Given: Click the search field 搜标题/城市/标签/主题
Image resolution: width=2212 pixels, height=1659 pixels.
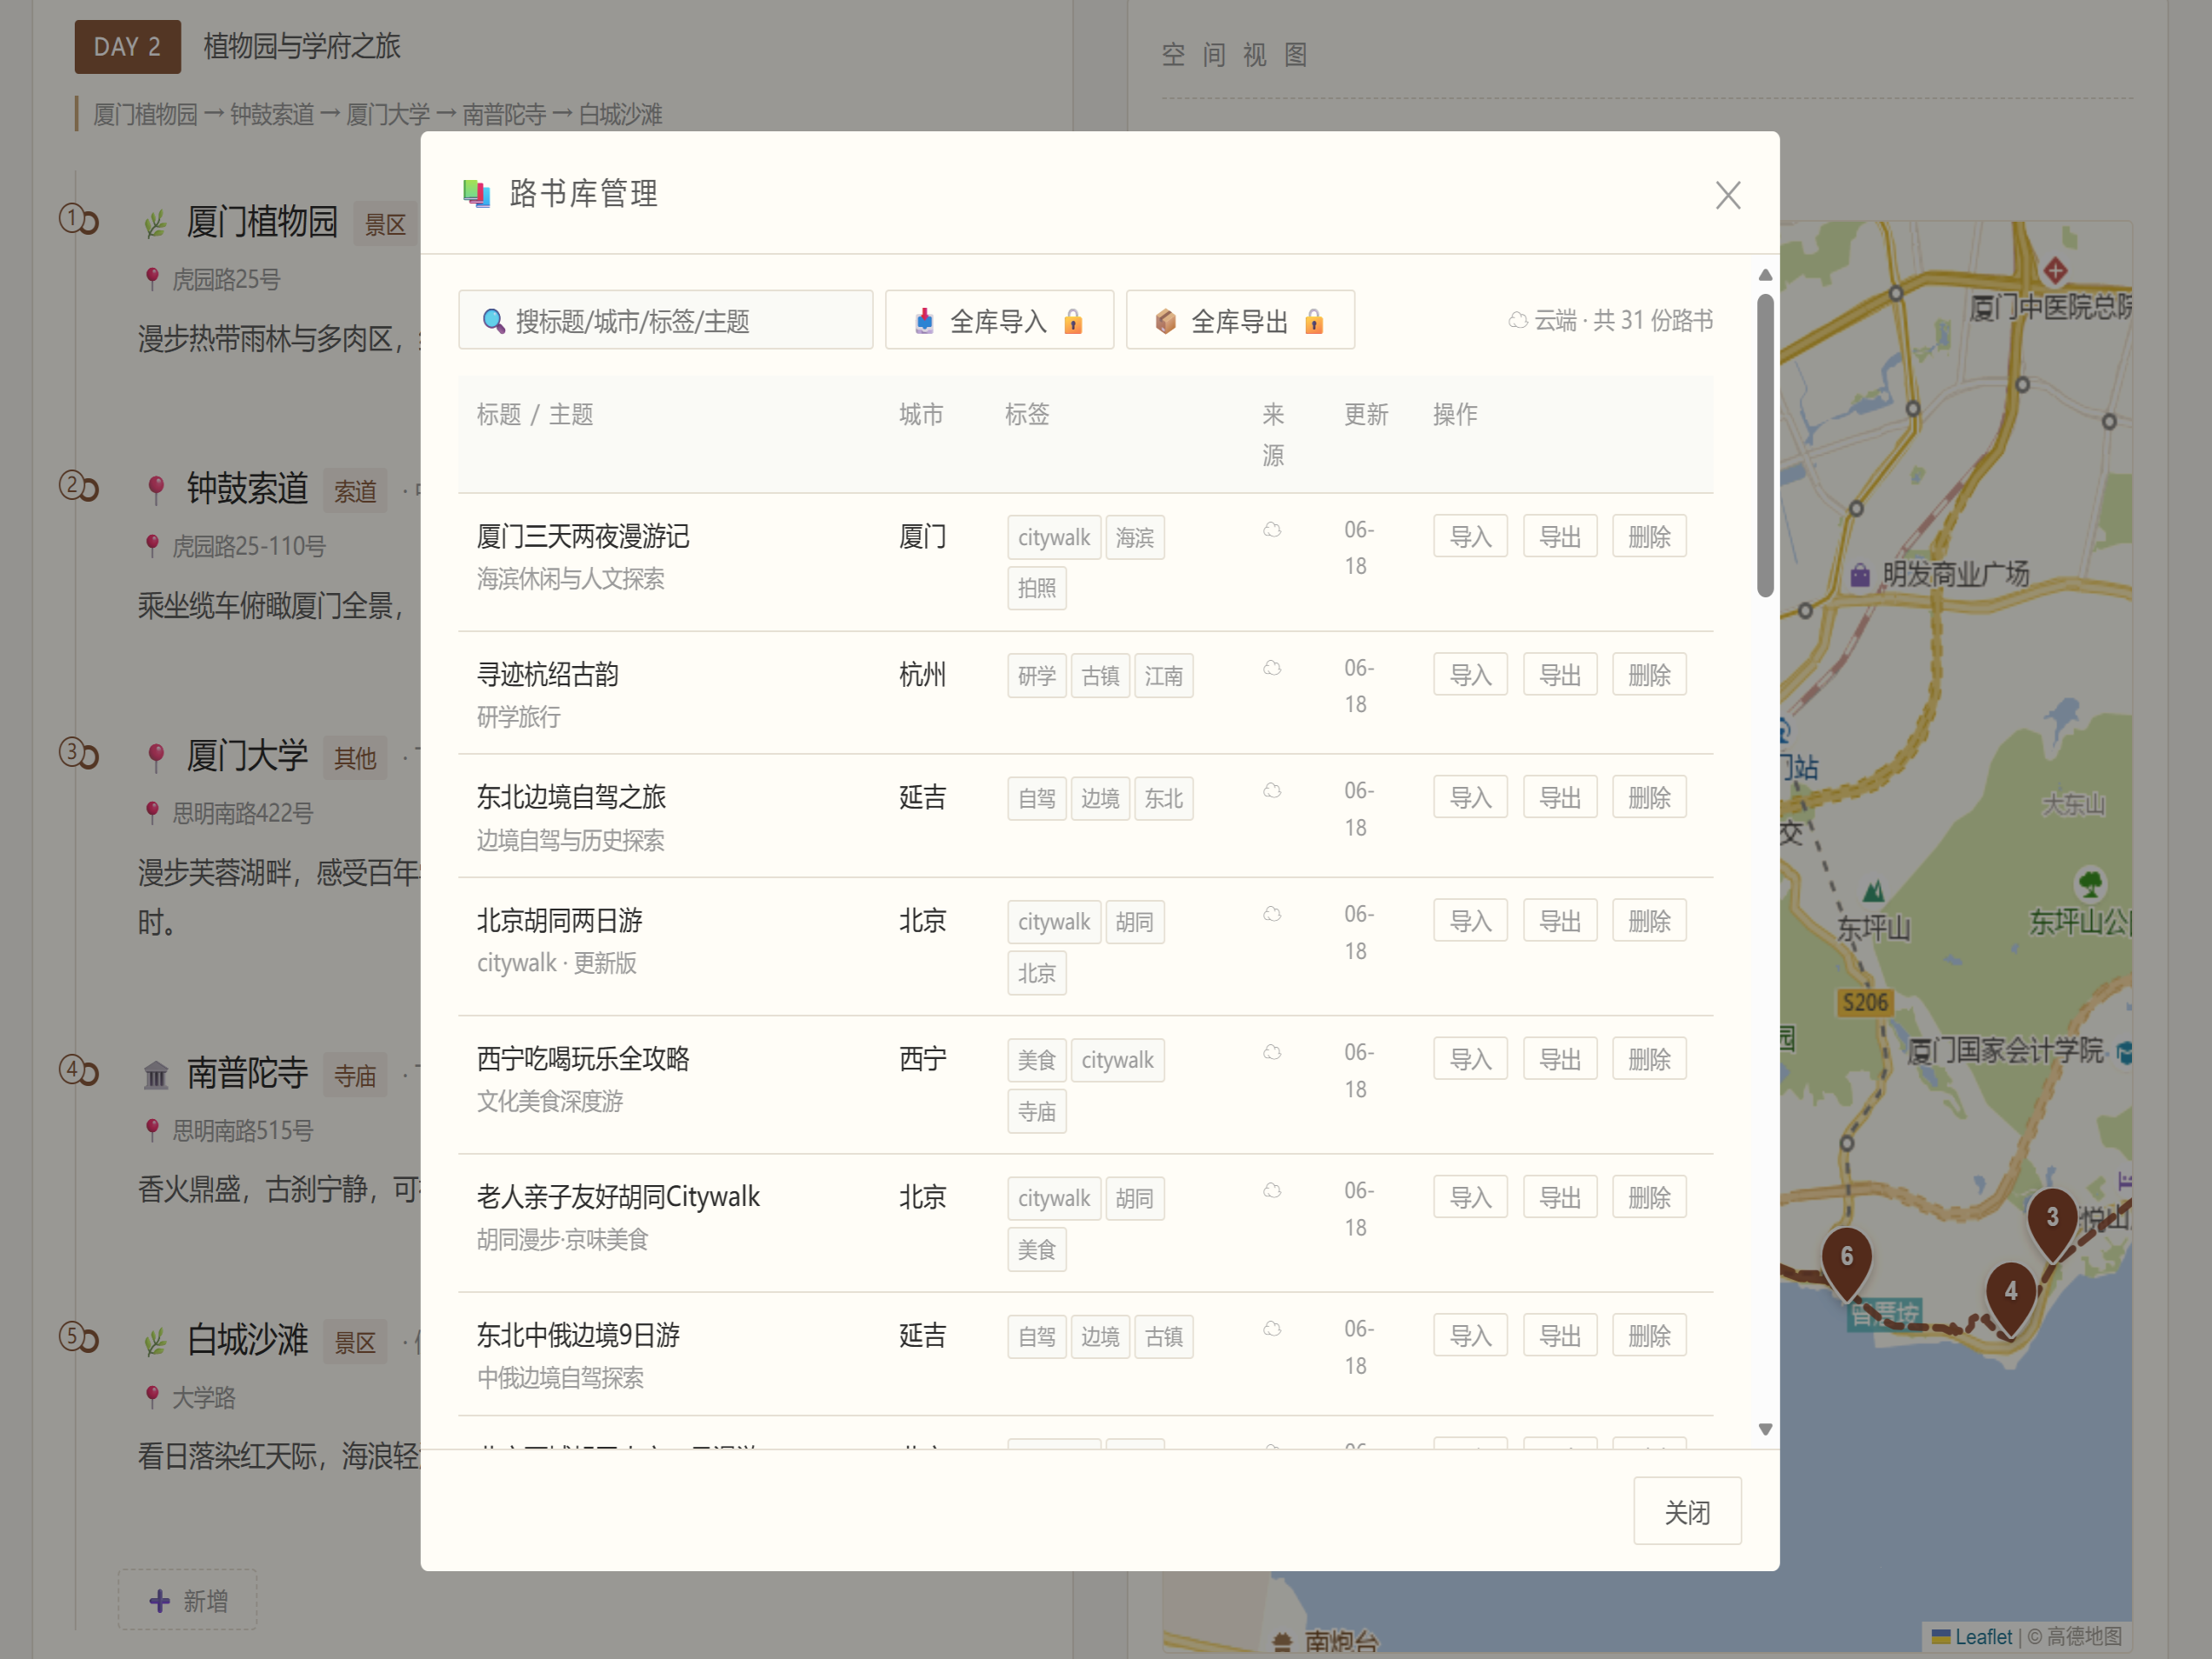Looking at the screenshot, I should pos(665,320).
